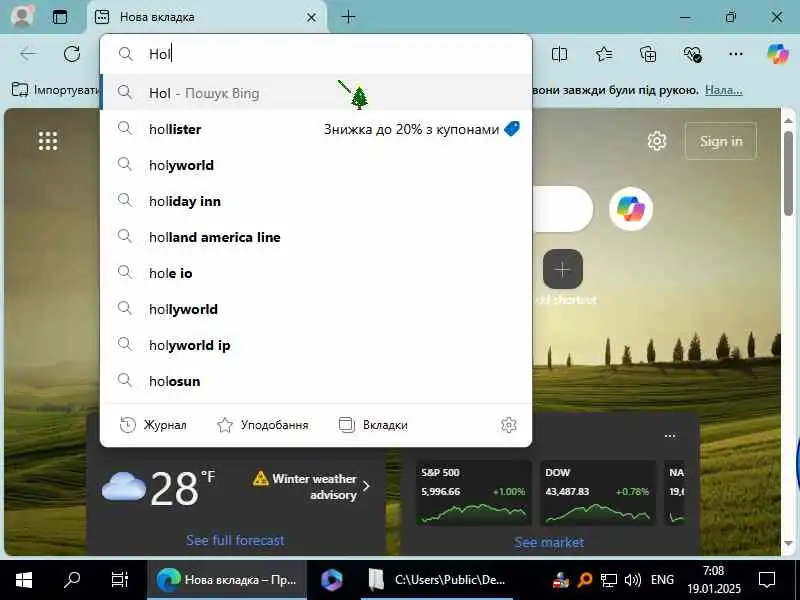Switch ENG input language indicator
The width and height of the screenshot is (800, 600).
click(662, 580)
